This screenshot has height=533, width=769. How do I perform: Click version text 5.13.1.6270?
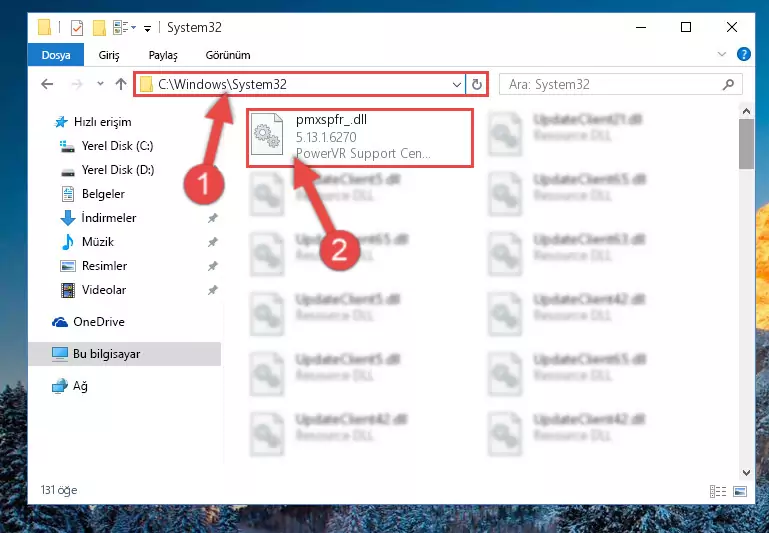326,137
